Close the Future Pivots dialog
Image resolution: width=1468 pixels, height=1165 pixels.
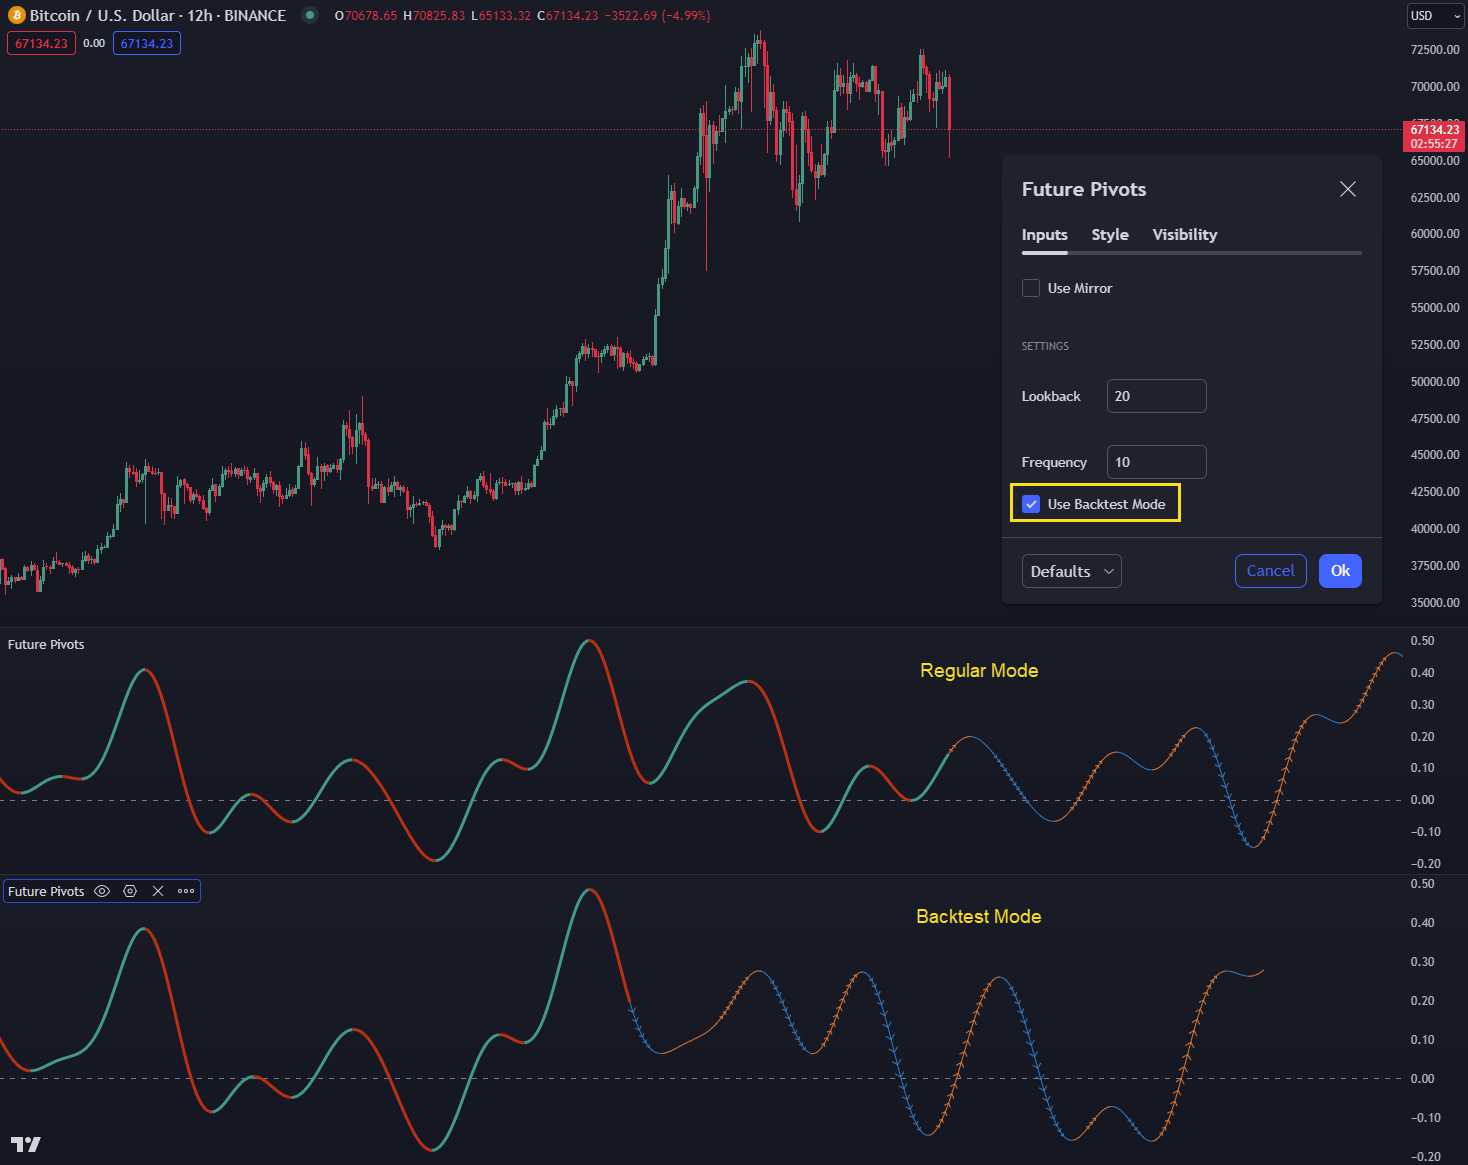tap(1347, 189)
